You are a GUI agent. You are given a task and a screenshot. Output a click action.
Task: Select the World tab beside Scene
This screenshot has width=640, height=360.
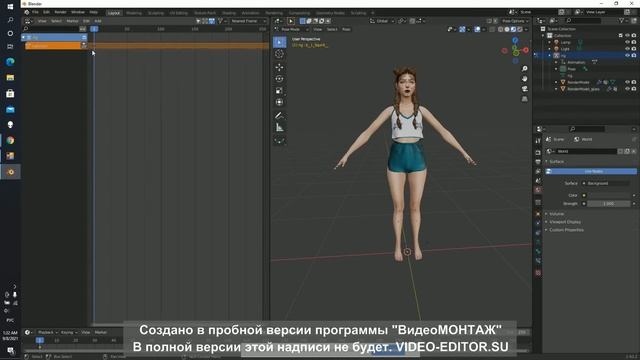pos(583,140)
